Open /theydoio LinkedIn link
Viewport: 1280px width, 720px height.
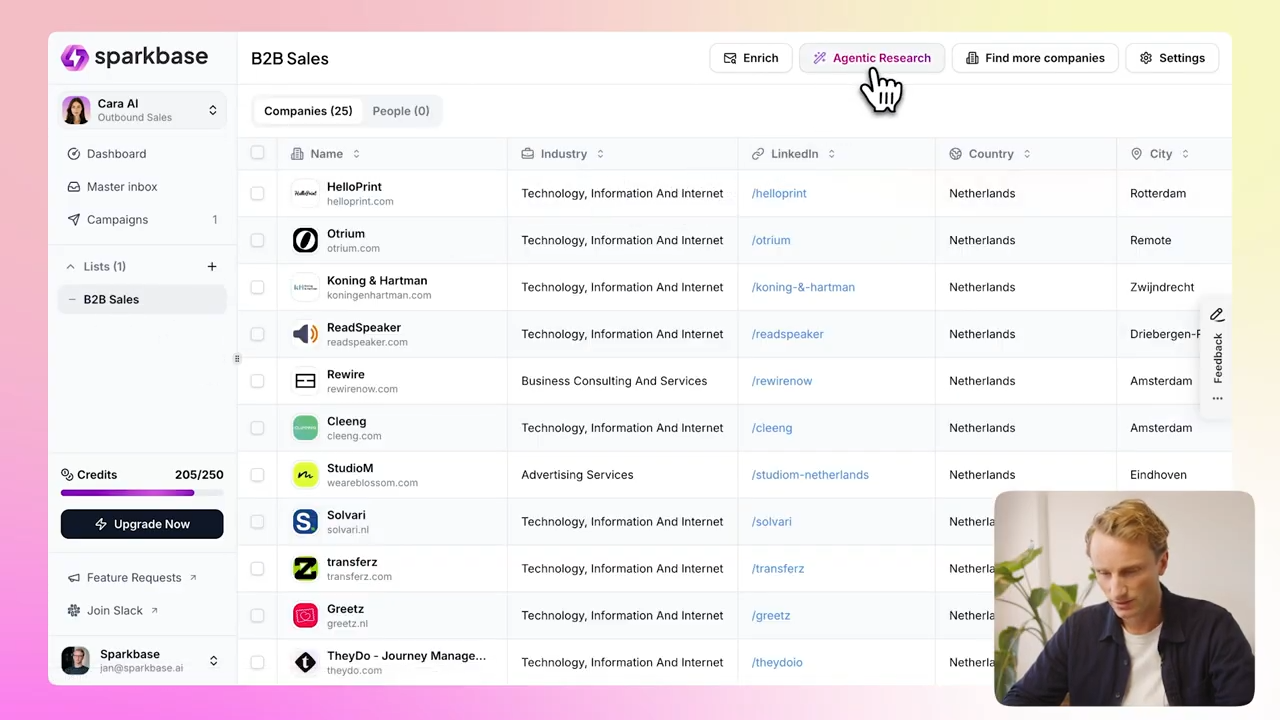click(777, 663)
